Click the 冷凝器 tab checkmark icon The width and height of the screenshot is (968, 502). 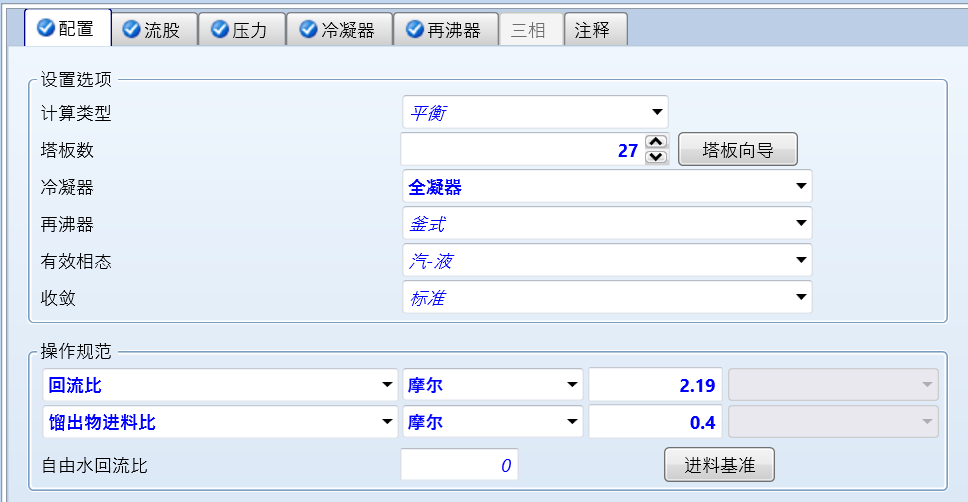click(x=307, y=30)
